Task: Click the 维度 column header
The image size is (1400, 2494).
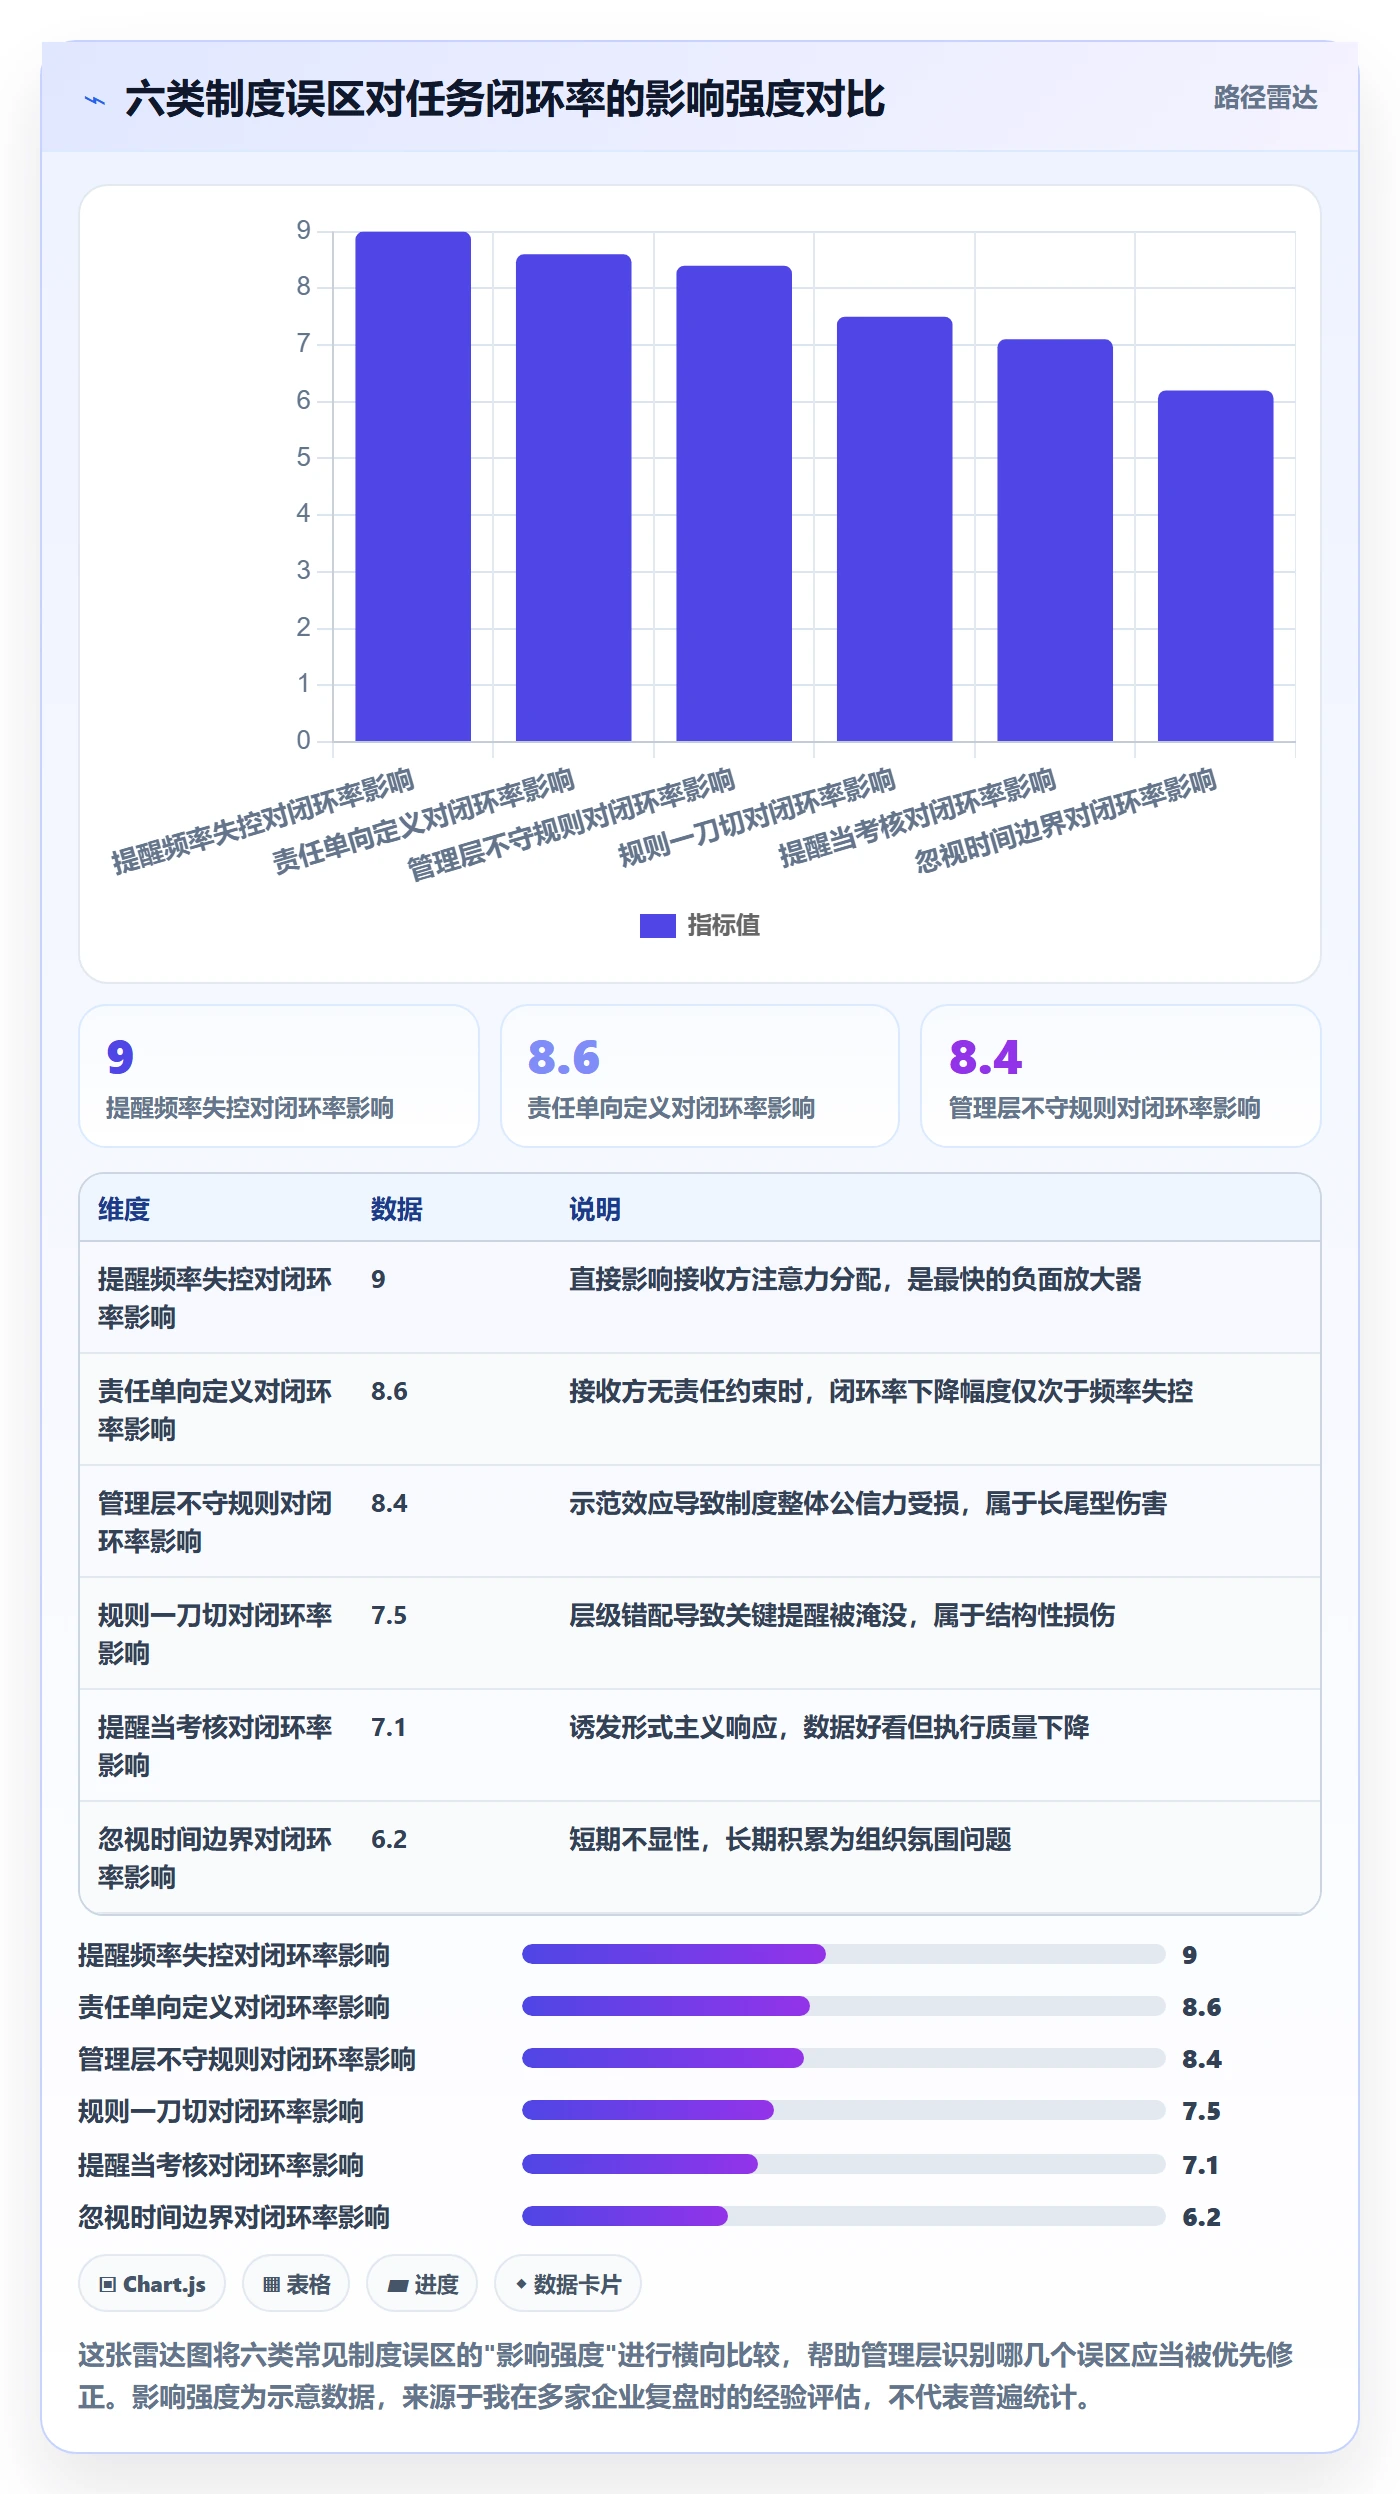Action: tap(124, 1209)
